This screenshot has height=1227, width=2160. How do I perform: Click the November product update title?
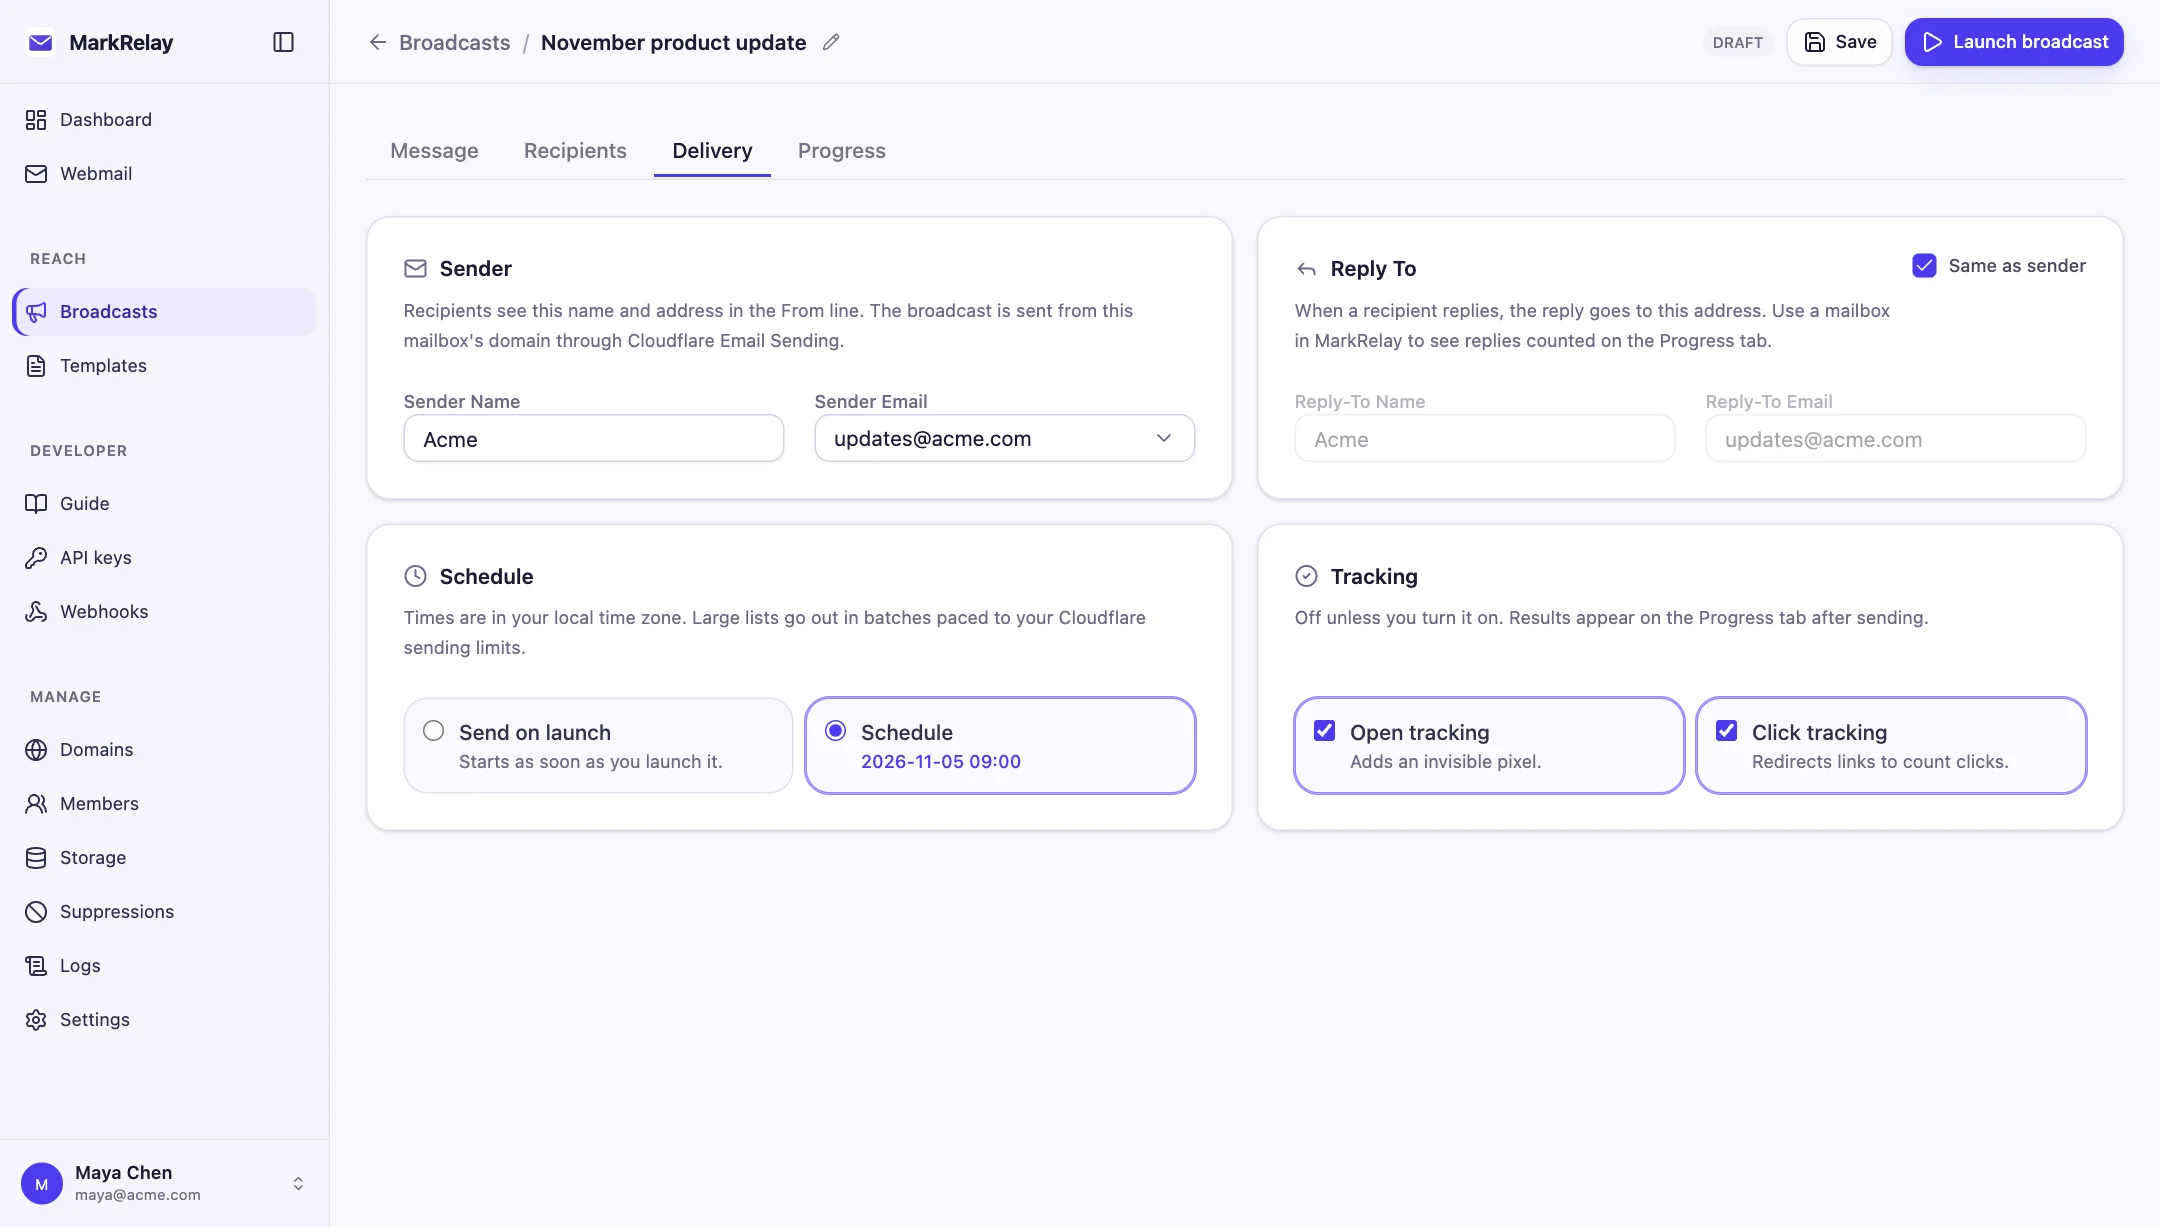pos(673,43)
